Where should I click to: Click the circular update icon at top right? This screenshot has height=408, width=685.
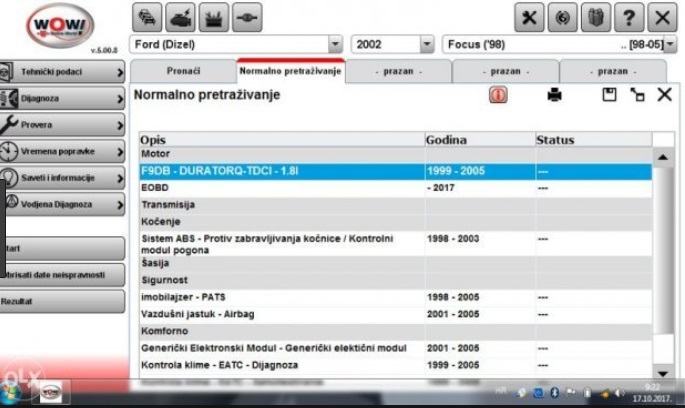pos(563,17)
